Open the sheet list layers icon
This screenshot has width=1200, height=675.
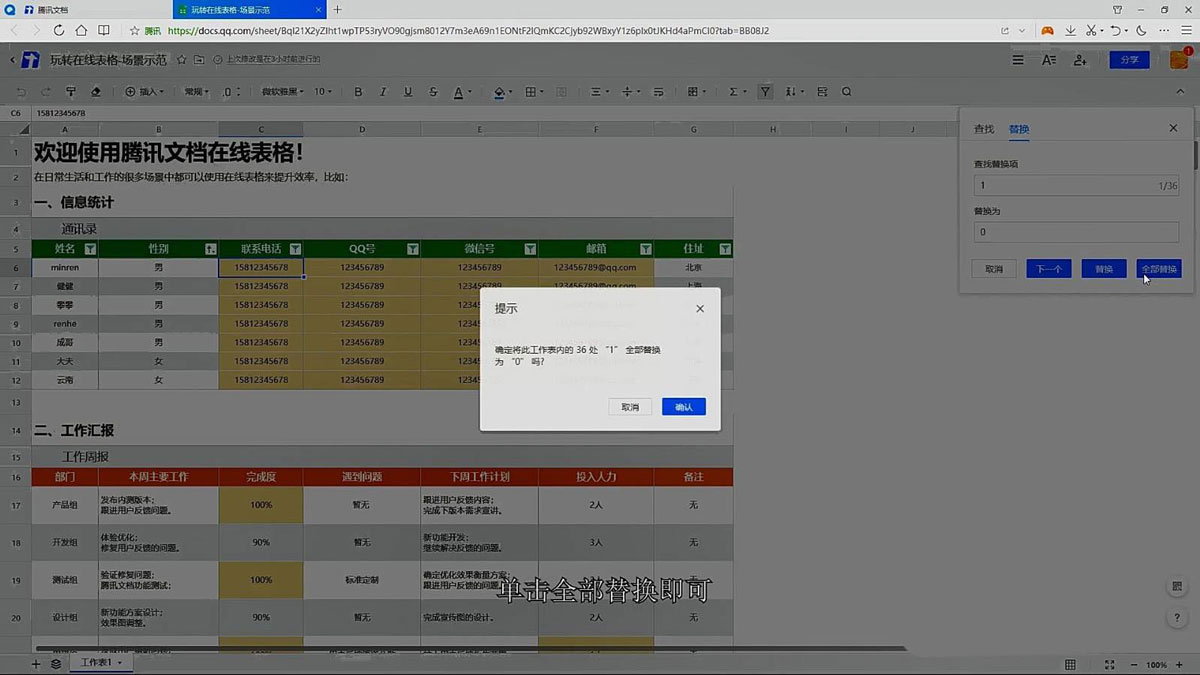point(56,664)
